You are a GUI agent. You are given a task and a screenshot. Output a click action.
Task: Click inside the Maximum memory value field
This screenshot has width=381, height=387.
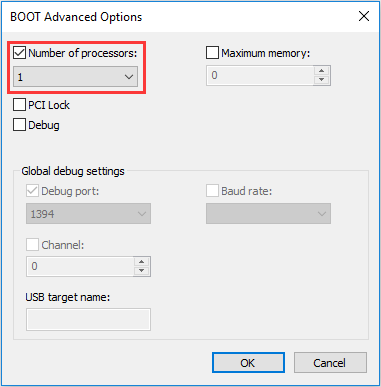[x=260, y=75]
